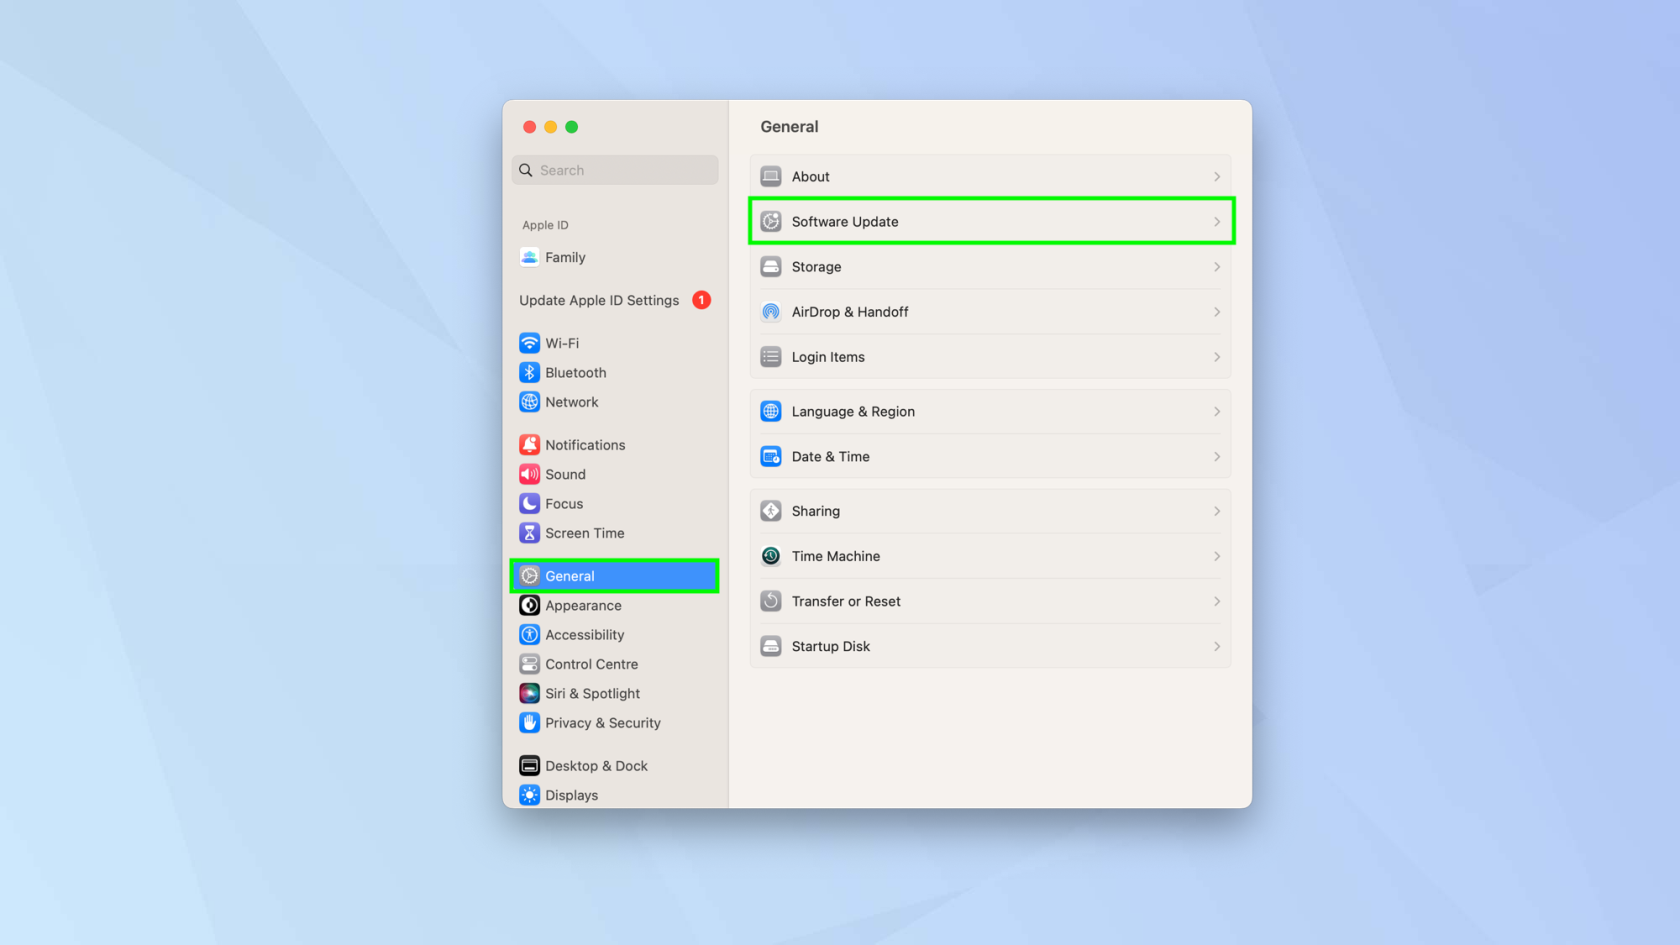Click the Time Machine clock icon
Viewport: 1680px width, 945px height.
[770, 556]
